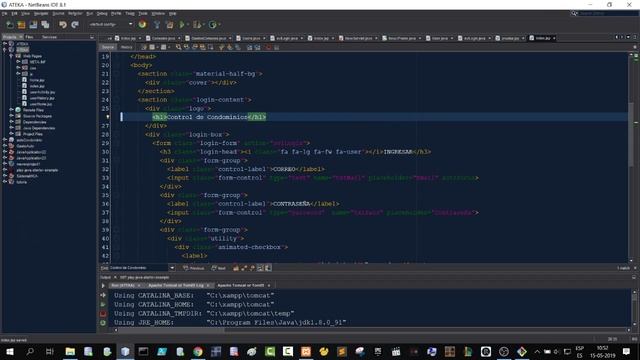
Task: Click the New File toolbar icon
Action: tap(9, 25)
